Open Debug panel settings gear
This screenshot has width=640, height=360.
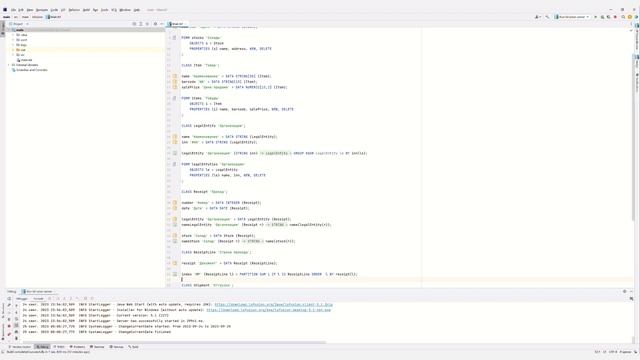pos(624,291)
